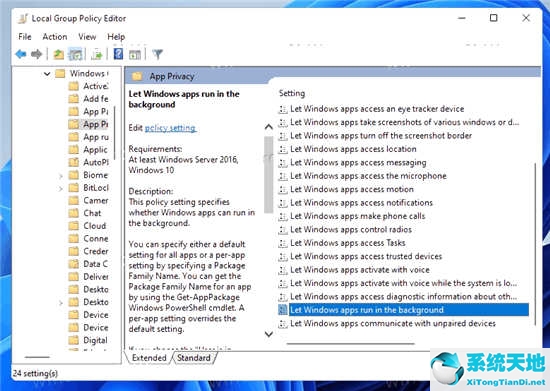Click the settings list vertical scrollbar
Screen dimensions: 550x391
(x=536, y=244)
